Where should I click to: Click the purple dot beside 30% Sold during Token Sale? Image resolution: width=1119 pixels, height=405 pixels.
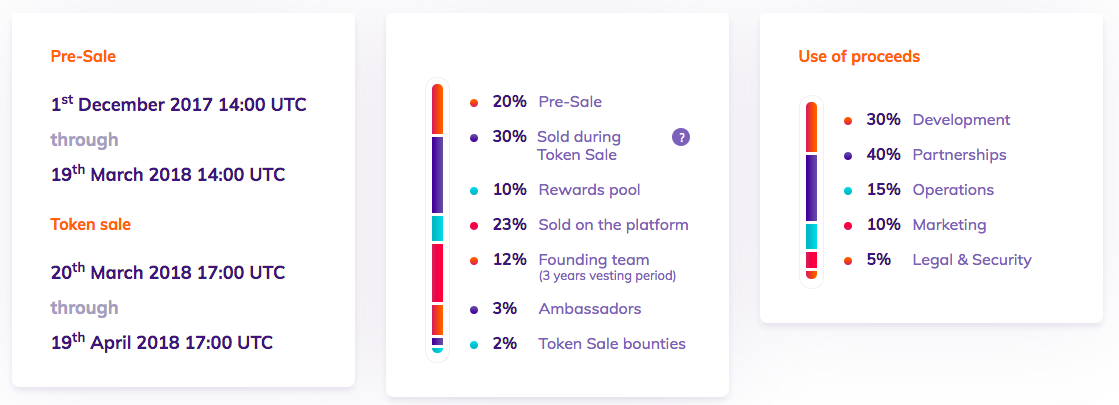click(474, 138)
